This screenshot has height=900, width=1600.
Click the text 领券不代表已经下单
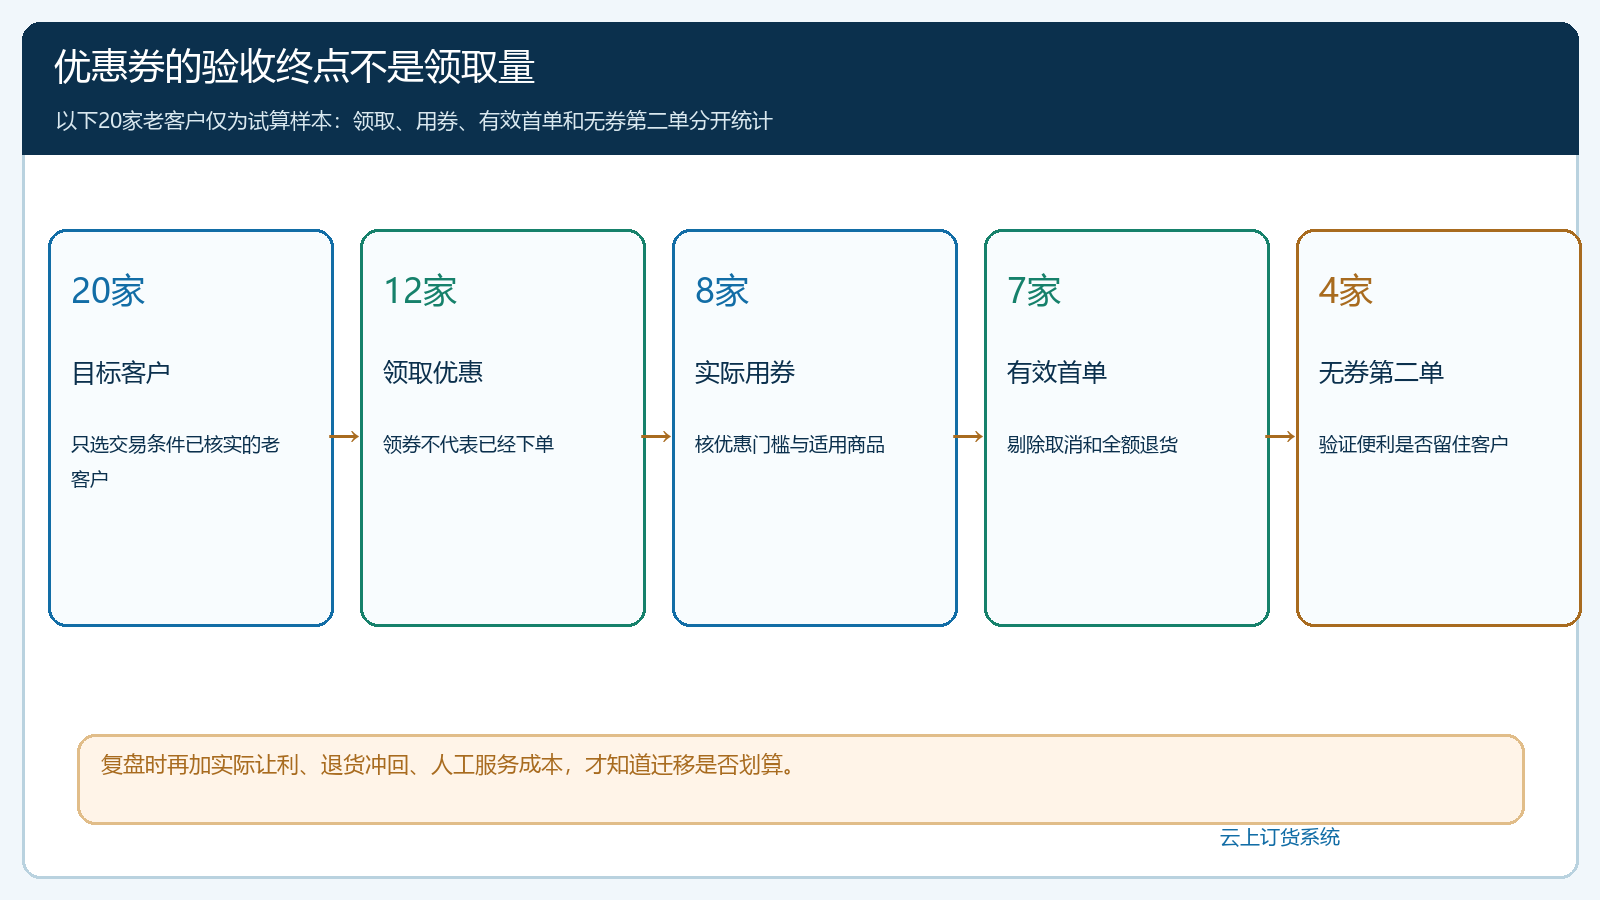tap(469, 444)
